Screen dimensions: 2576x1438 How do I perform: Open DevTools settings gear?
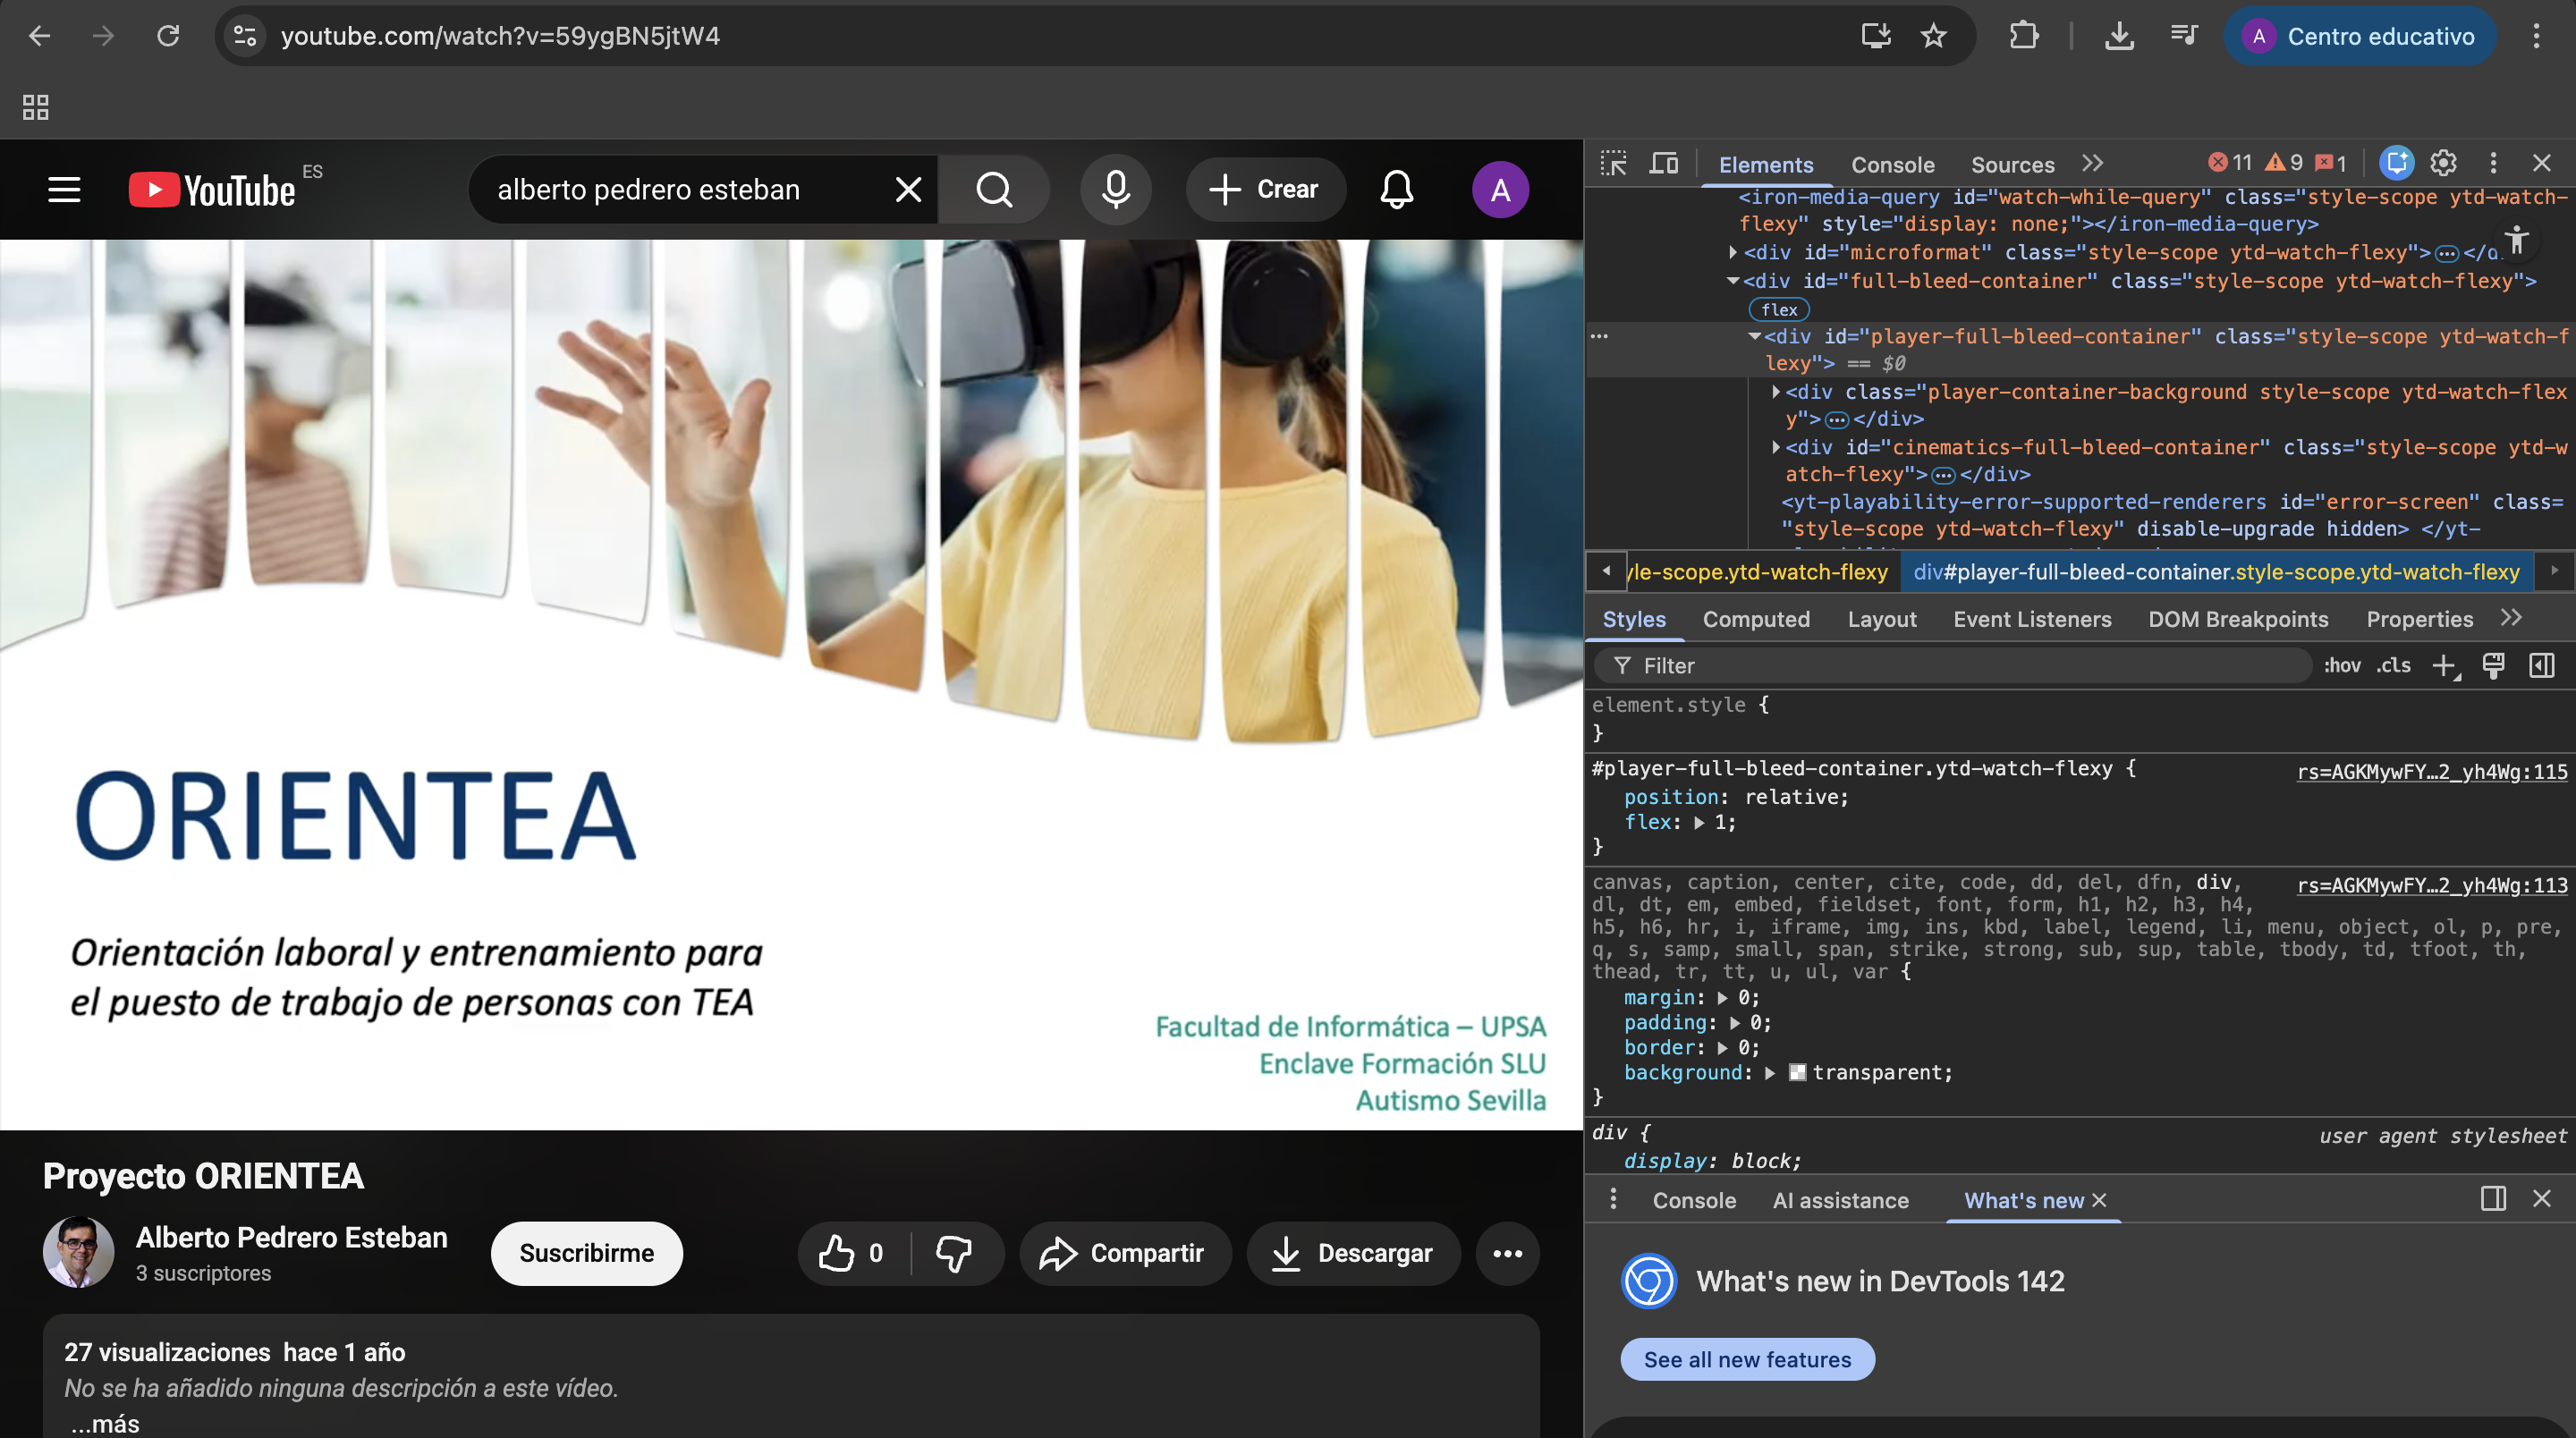2443,163
